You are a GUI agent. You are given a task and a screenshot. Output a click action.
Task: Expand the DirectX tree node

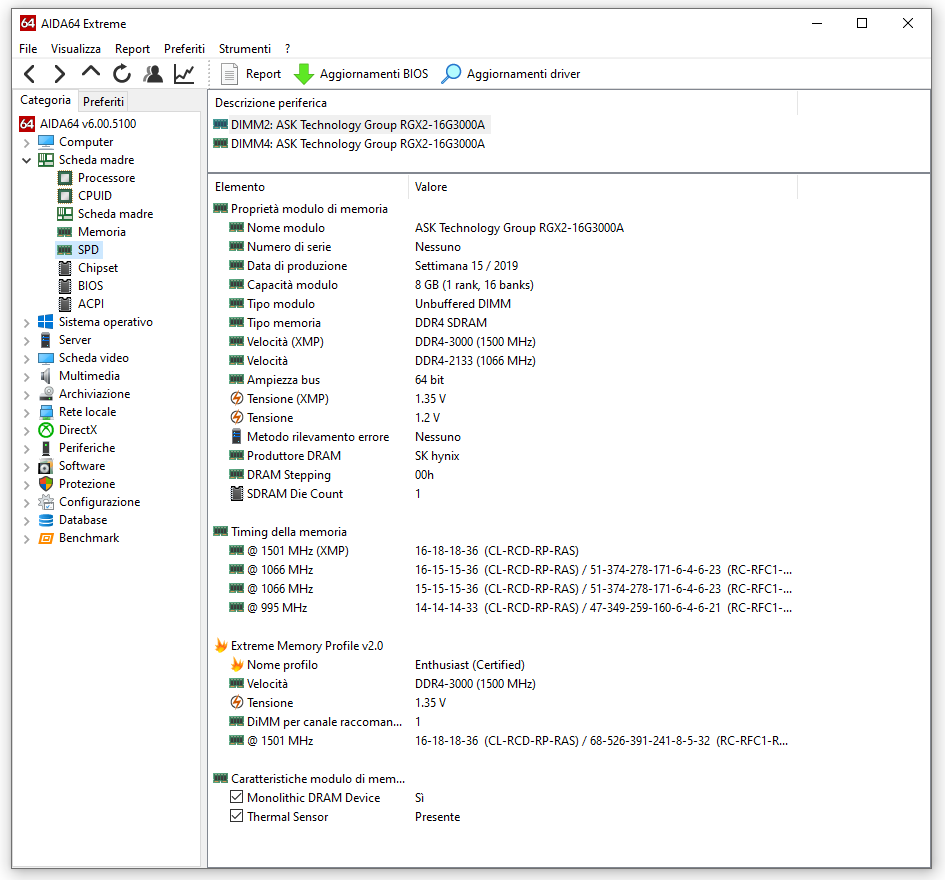click(27, 432)
